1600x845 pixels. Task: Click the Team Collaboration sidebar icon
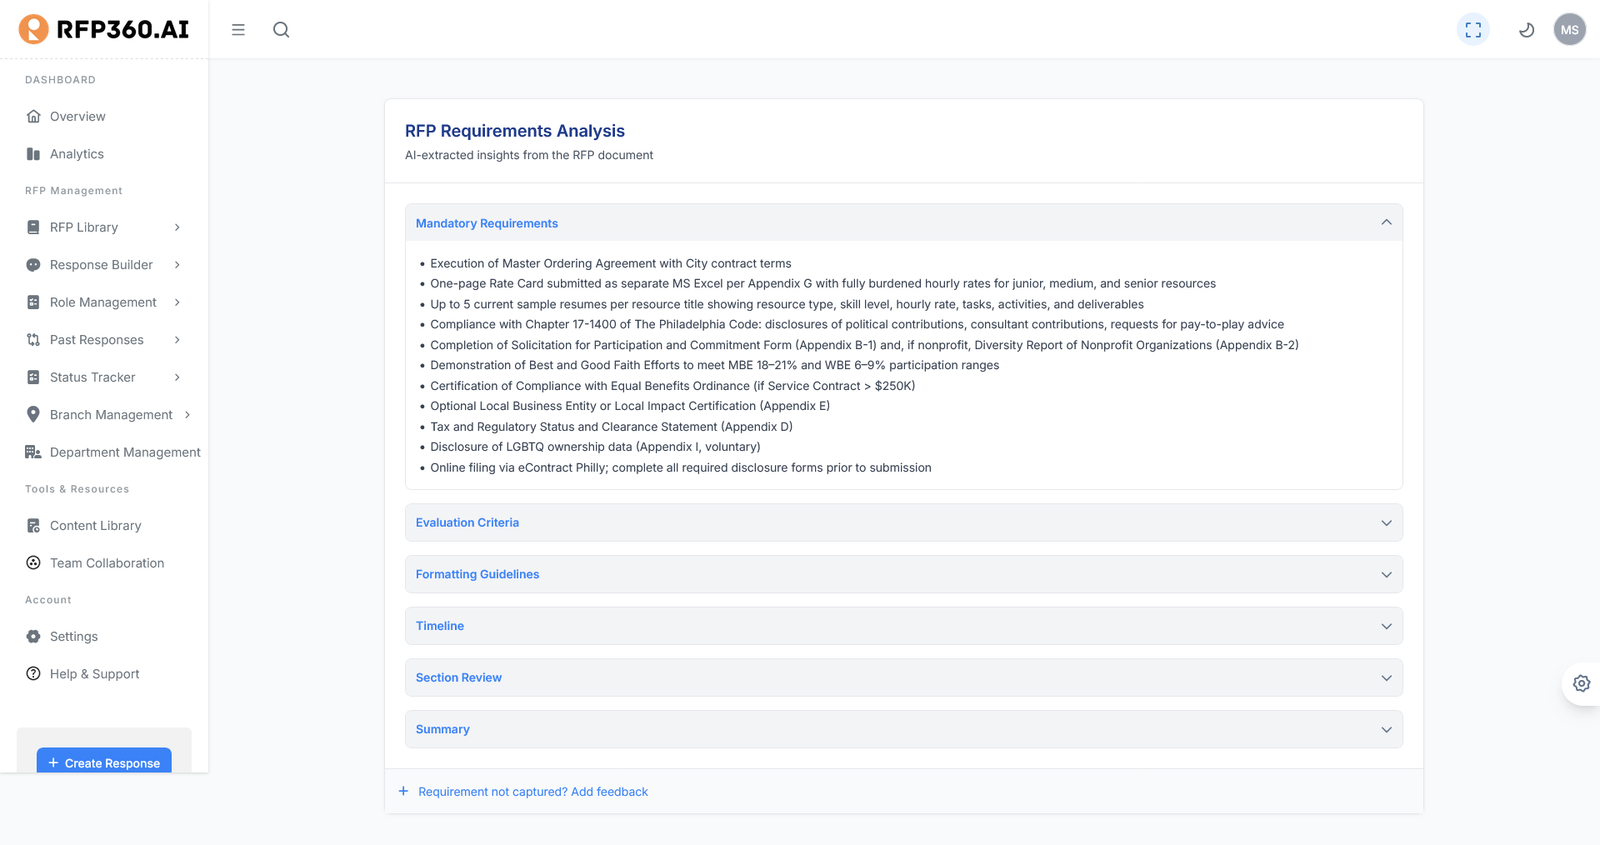(33, 563)
